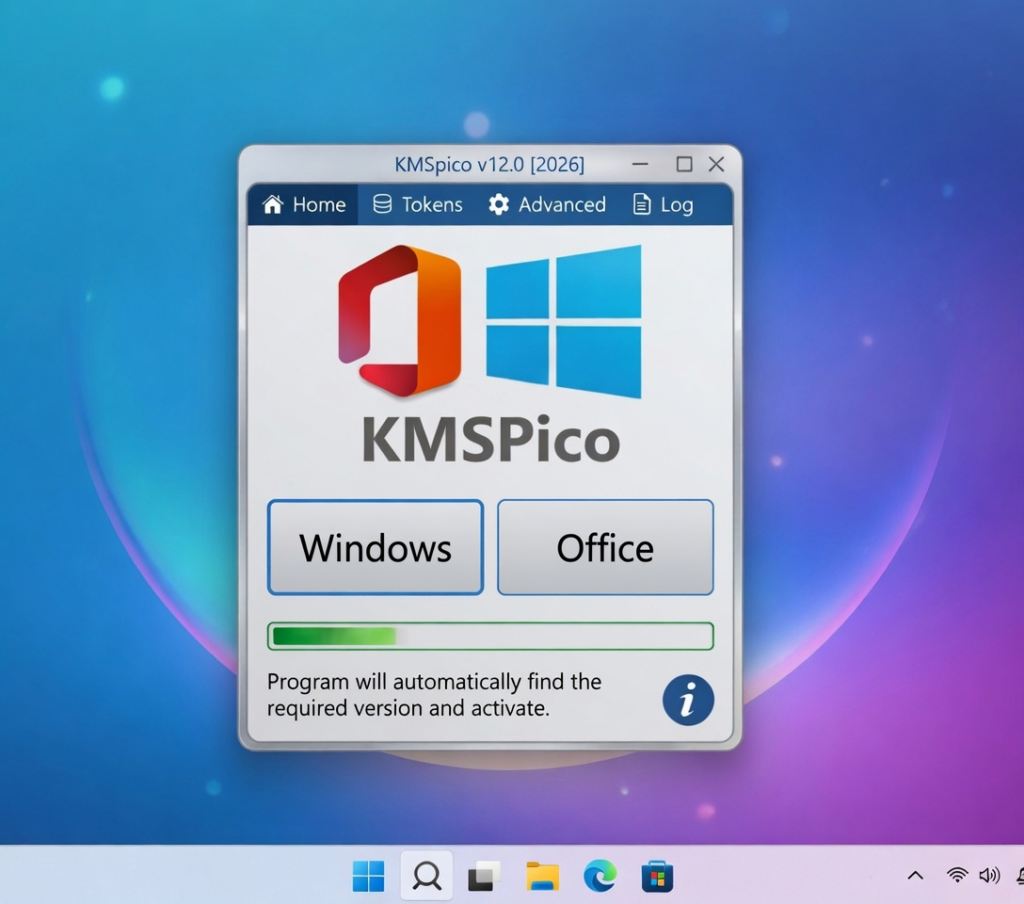Switch to the Log tab
The height and width of the screenshot is (904, 1024).
[x=663, y=204]
